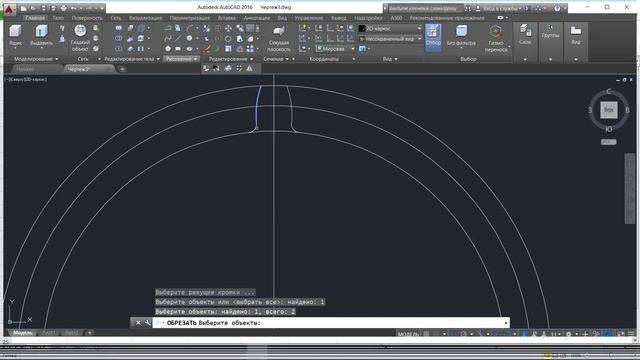Open the AutoCAD application menu (red A)

[x=9, y=9]
